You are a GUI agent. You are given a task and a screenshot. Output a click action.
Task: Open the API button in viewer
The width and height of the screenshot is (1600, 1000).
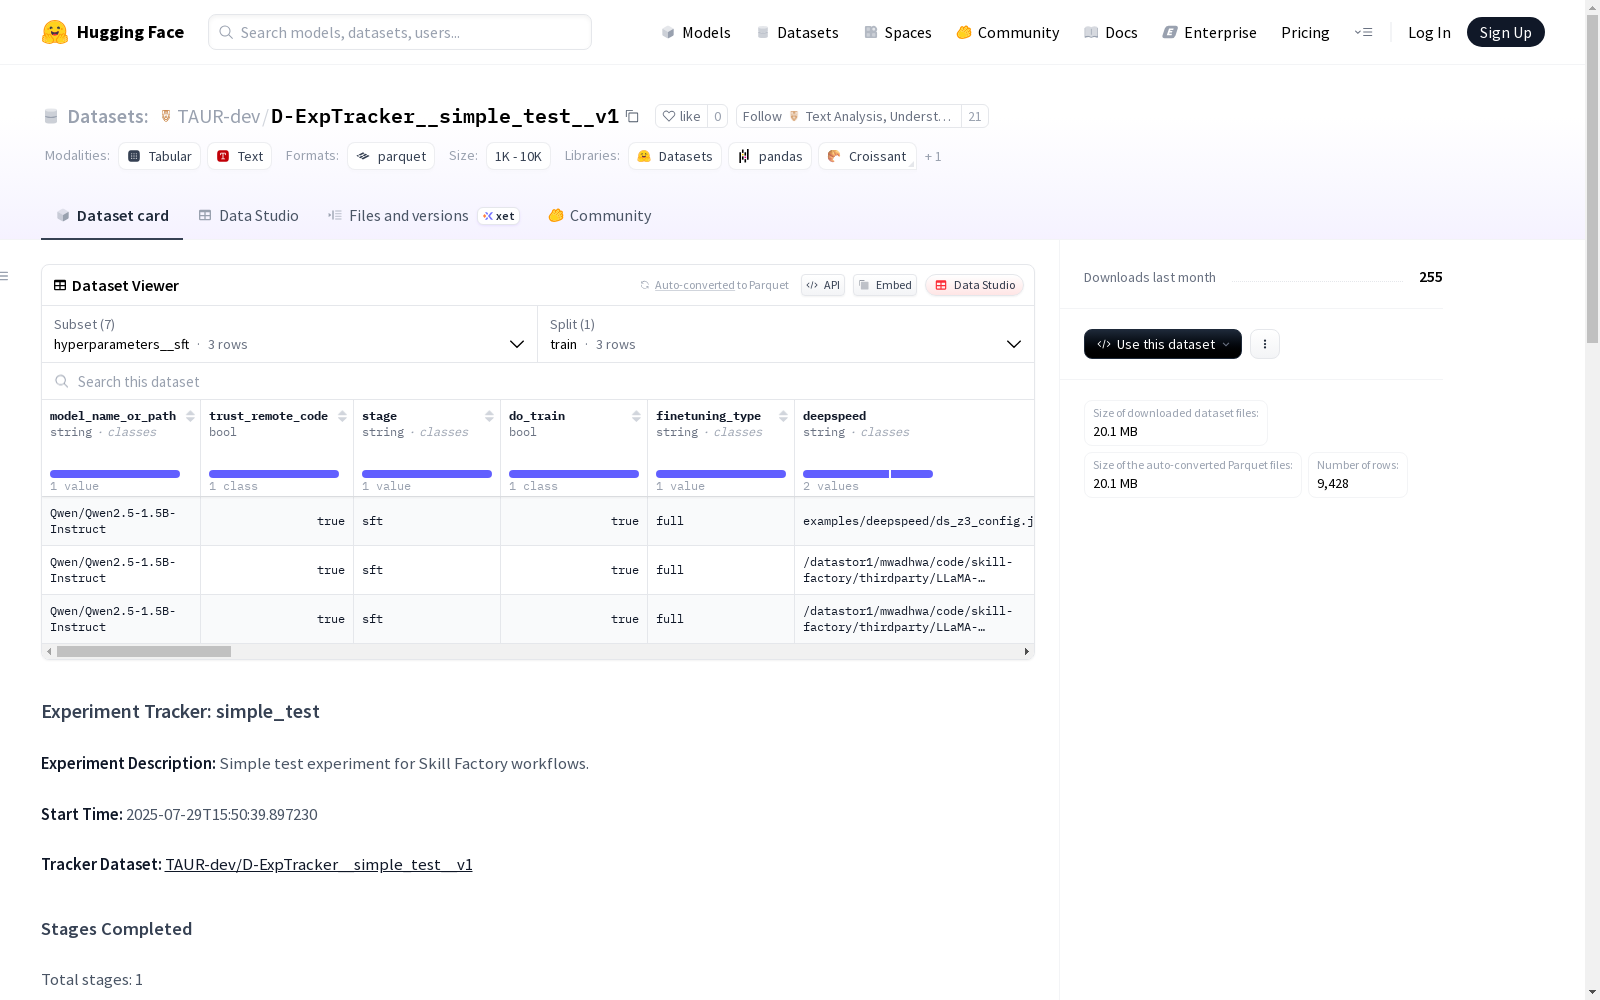(x=823, y=285)
